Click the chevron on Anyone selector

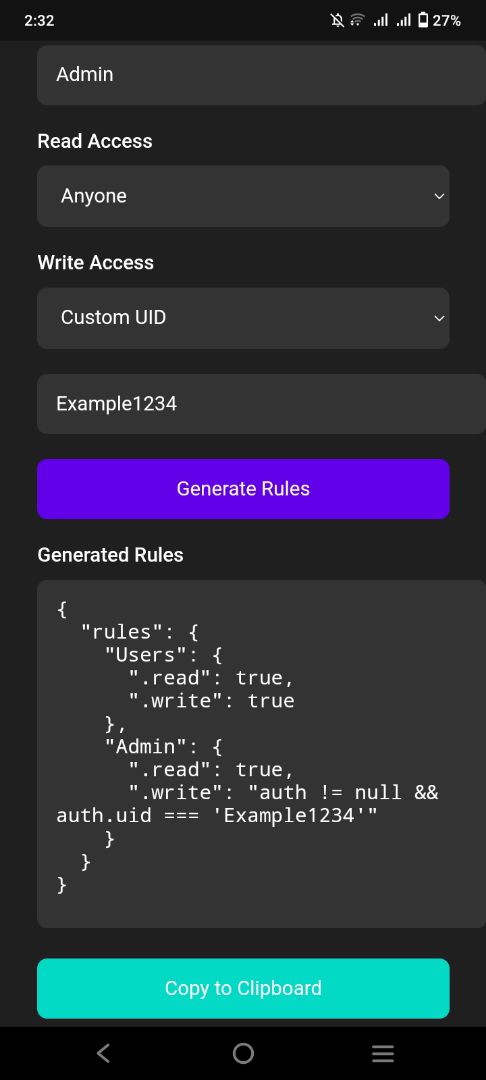click(x=439, y=196)
